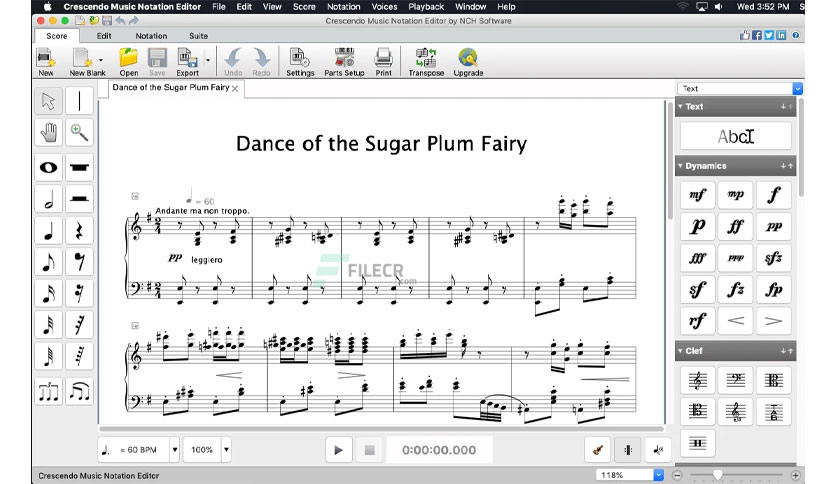Insert piano p dynamic marking
Image resolution: width=836 pixels, height=484 pixels.
(697, 226)
